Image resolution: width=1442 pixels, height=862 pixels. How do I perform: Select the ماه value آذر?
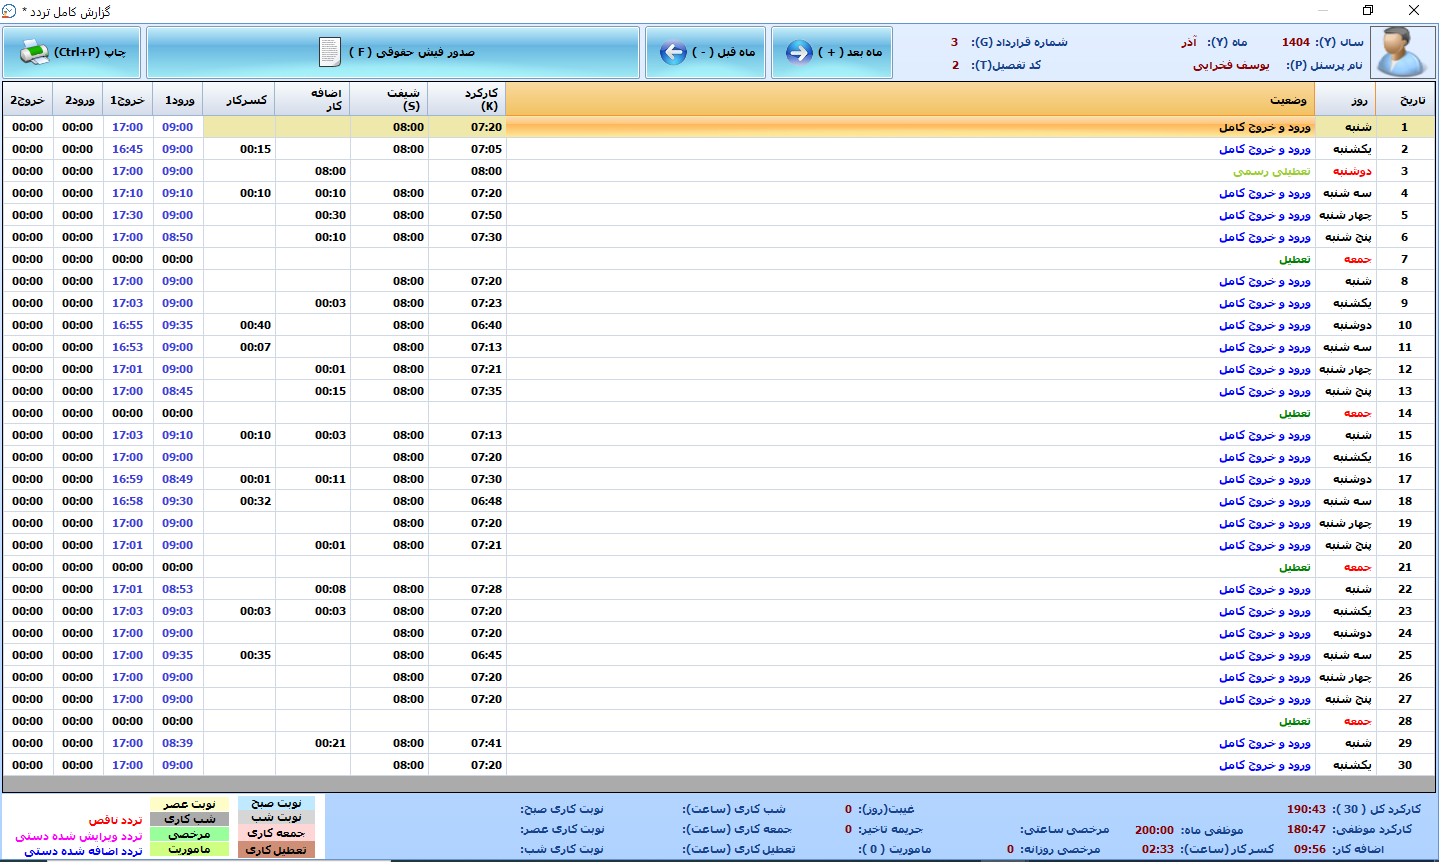click(x=1188, y=42)
